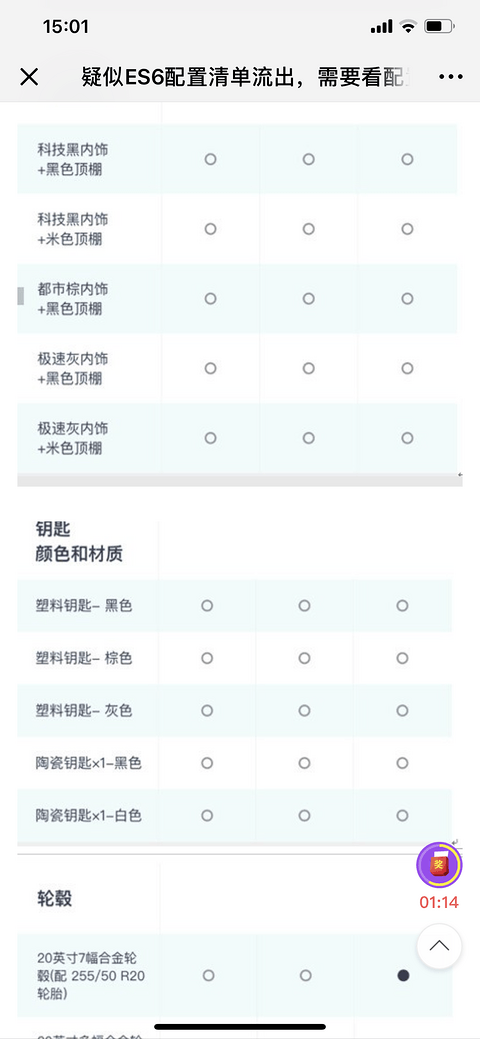Image resolution: width=480 pixels, height=1039 pixels.
Task: Select first circle for 科技黑内饰+黑色顶棚
Action: [x=210, y=159]
